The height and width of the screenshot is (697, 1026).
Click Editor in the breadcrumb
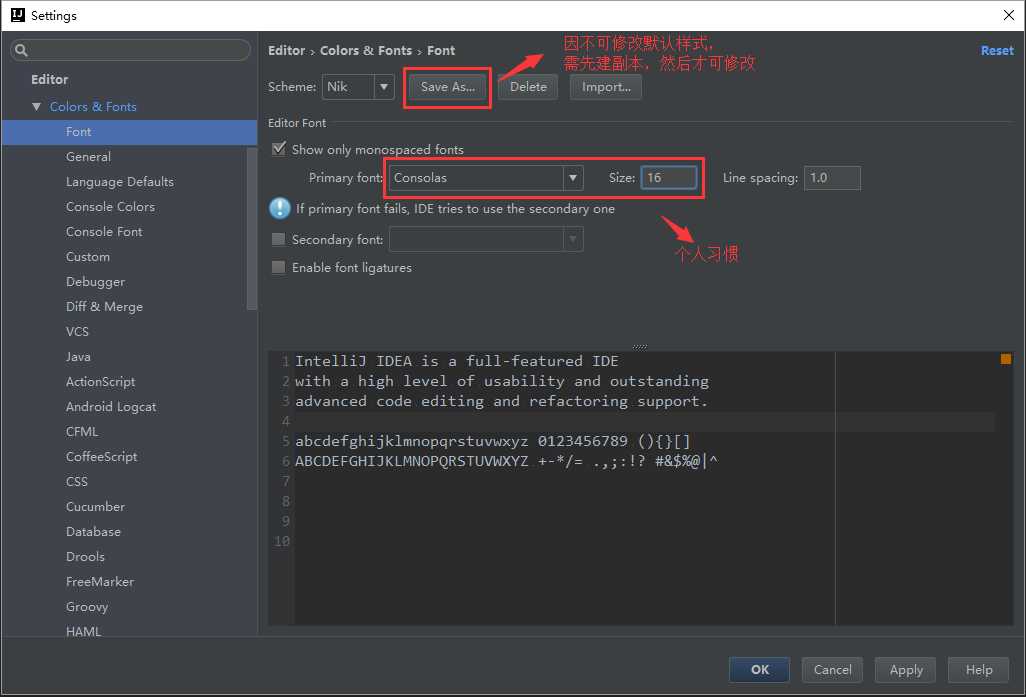coord(287,50)
